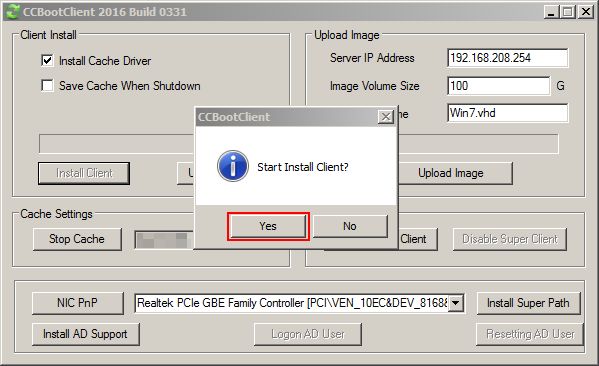Click the Stop Cache button
Screen dimensions: 599x366
[x=77, y=239]
